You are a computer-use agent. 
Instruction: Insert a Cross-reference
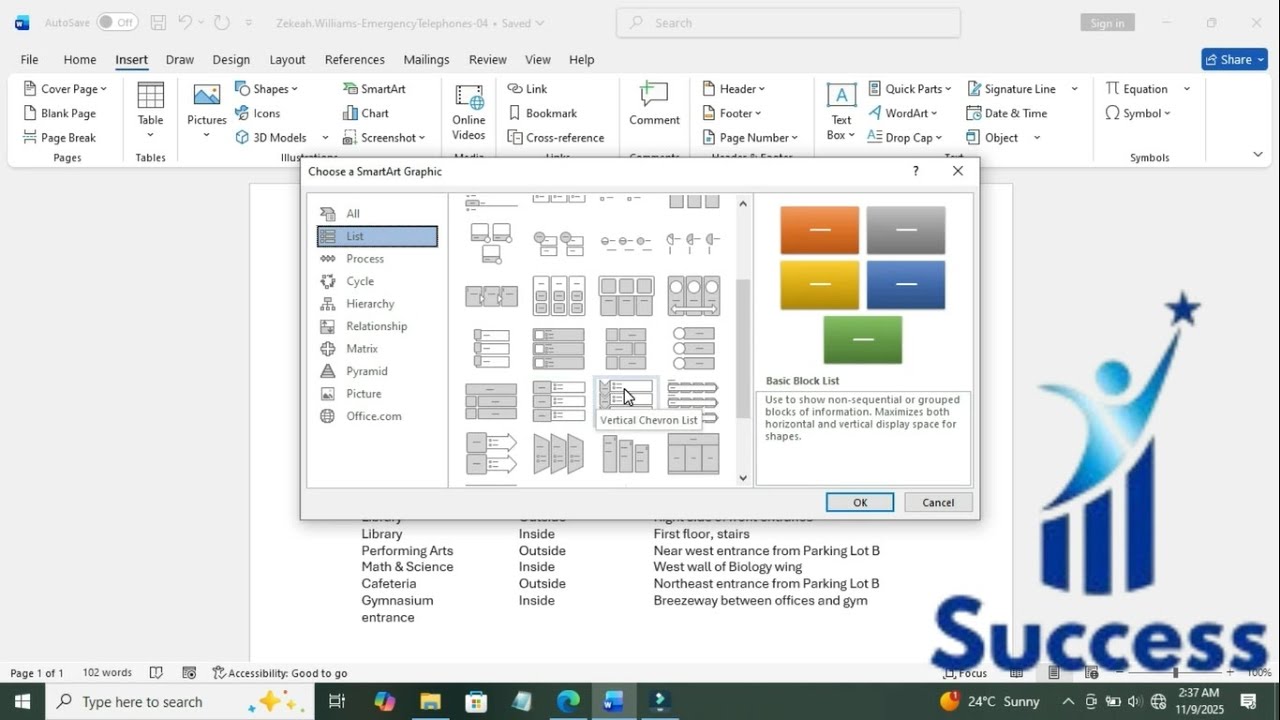[x=555, y=137]
